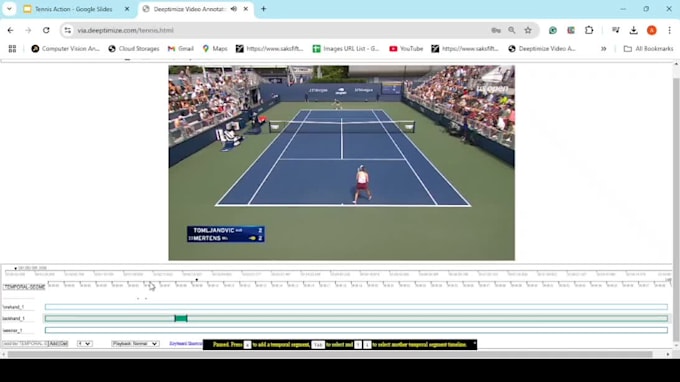Open the media controls music icon

(x=615, y=30)
